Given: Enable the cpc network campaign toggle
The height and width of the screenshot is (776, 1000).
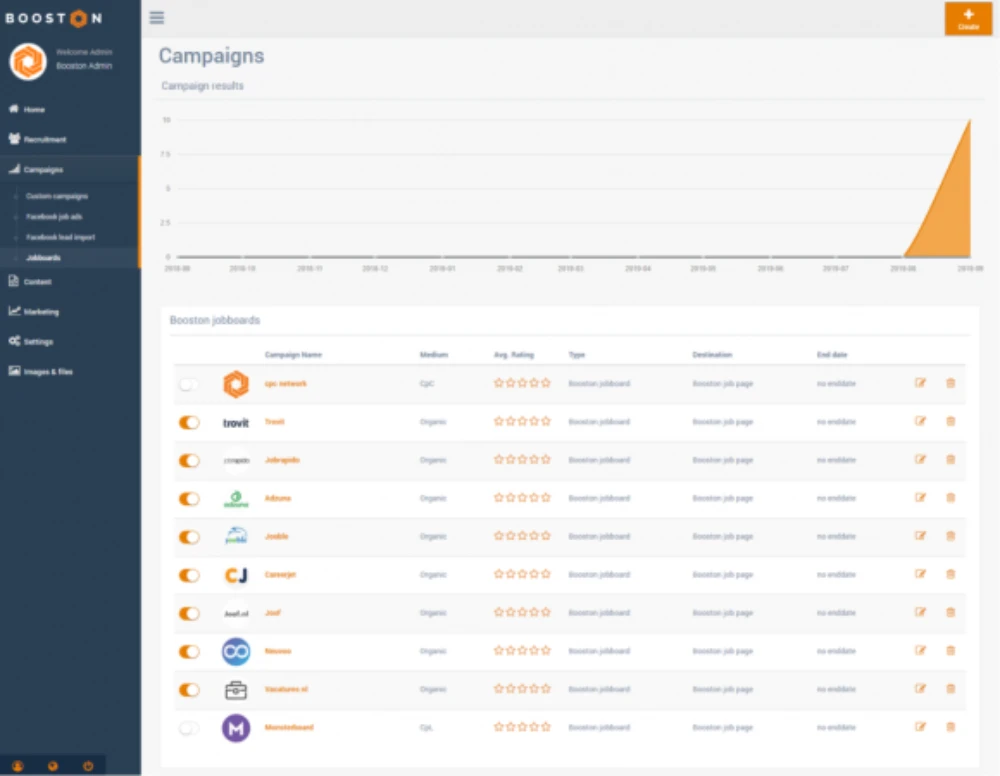Looking at the screenshot, I should pos(188,384).
